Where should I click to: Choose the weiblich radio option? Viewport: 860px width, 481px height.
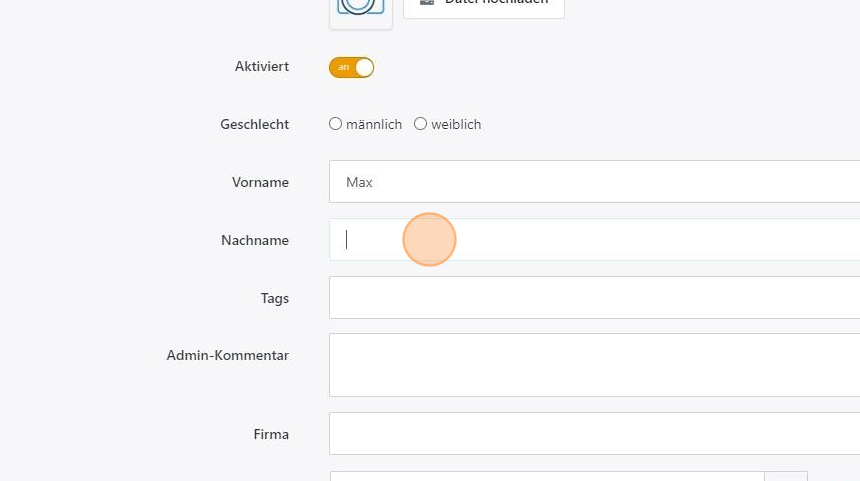421,124
